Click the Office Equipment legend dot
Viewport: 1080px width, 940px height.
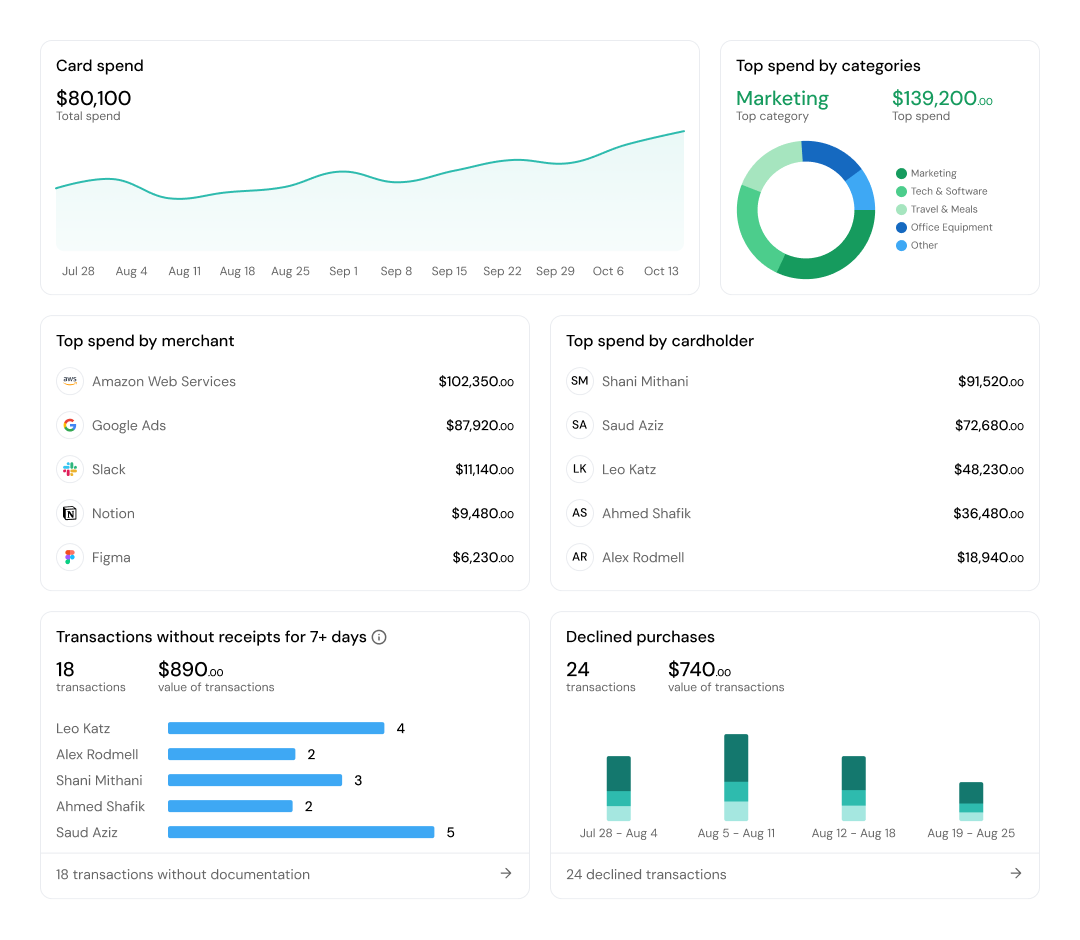pyautogui.click(x=901, y=227)
